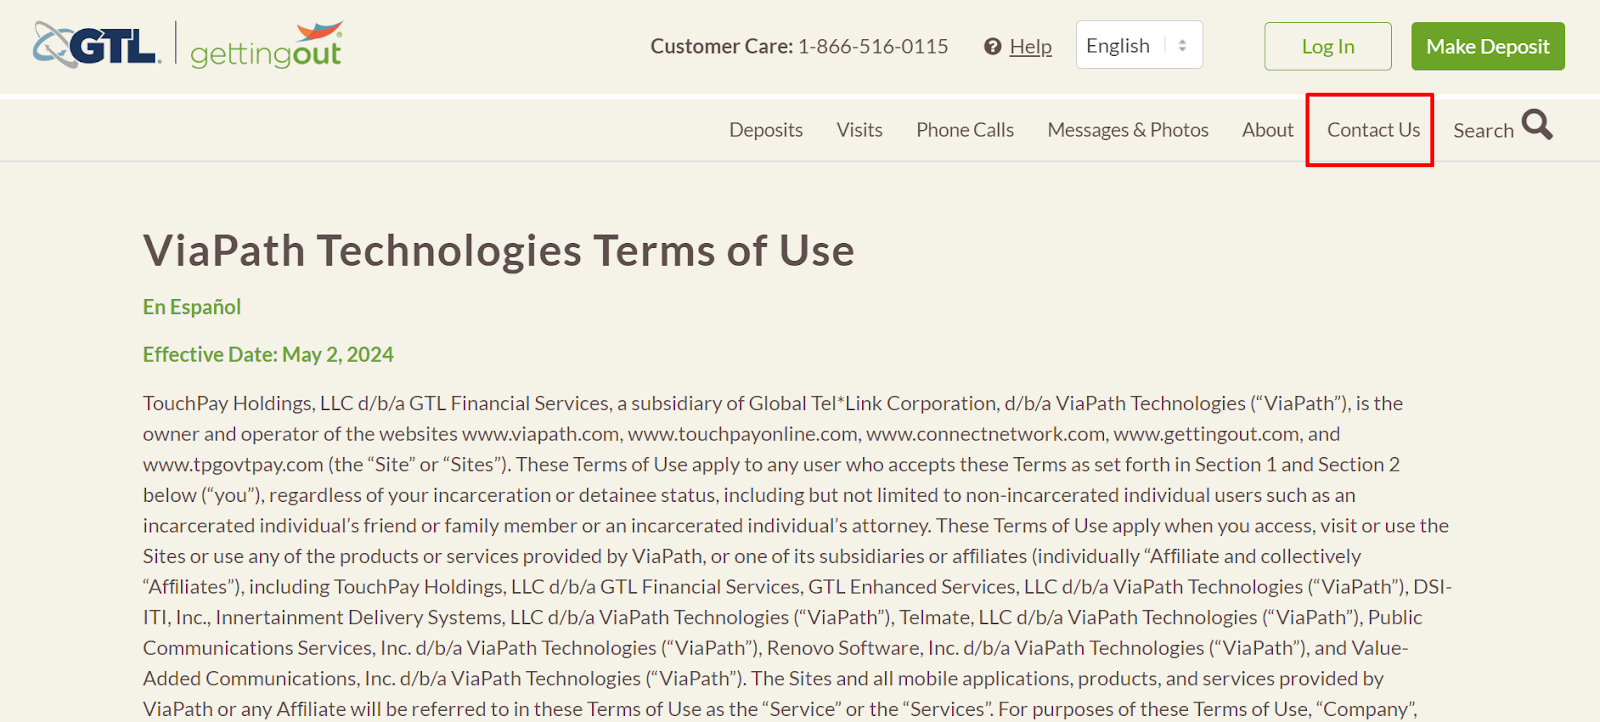Open the Visits menu

pyautogui.click(x=860, y=130)
